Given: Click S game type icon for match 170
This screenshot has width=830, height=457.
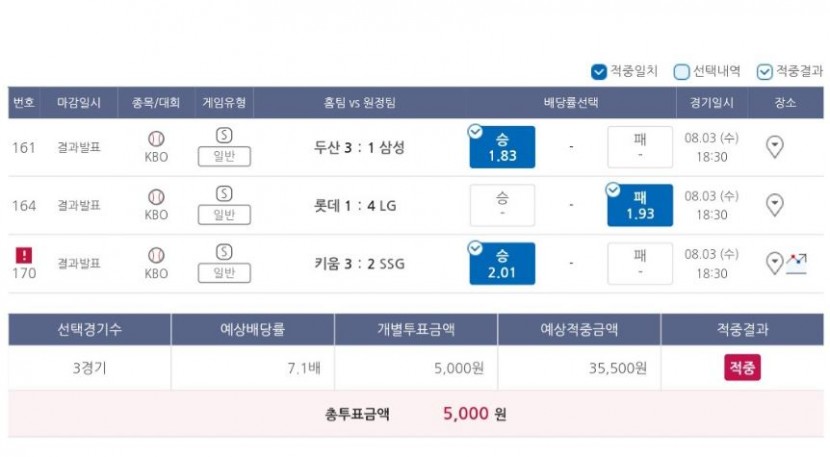Looking at the screenshot, I should click(x=224, y=252).
